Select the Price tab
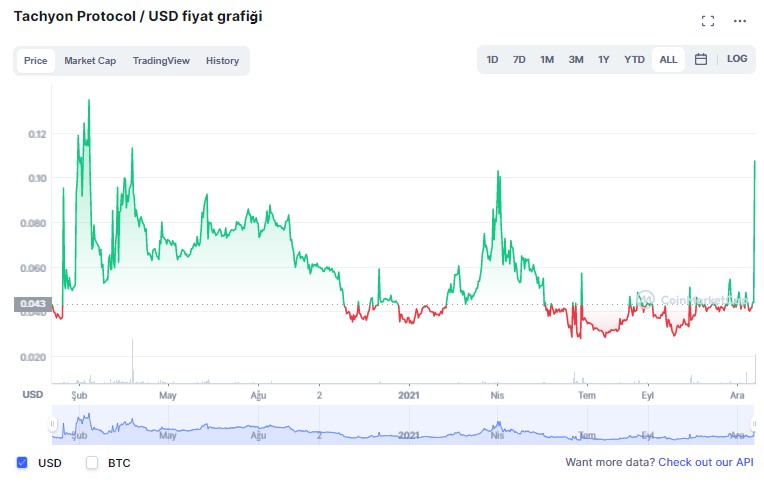 pos(36,61)
